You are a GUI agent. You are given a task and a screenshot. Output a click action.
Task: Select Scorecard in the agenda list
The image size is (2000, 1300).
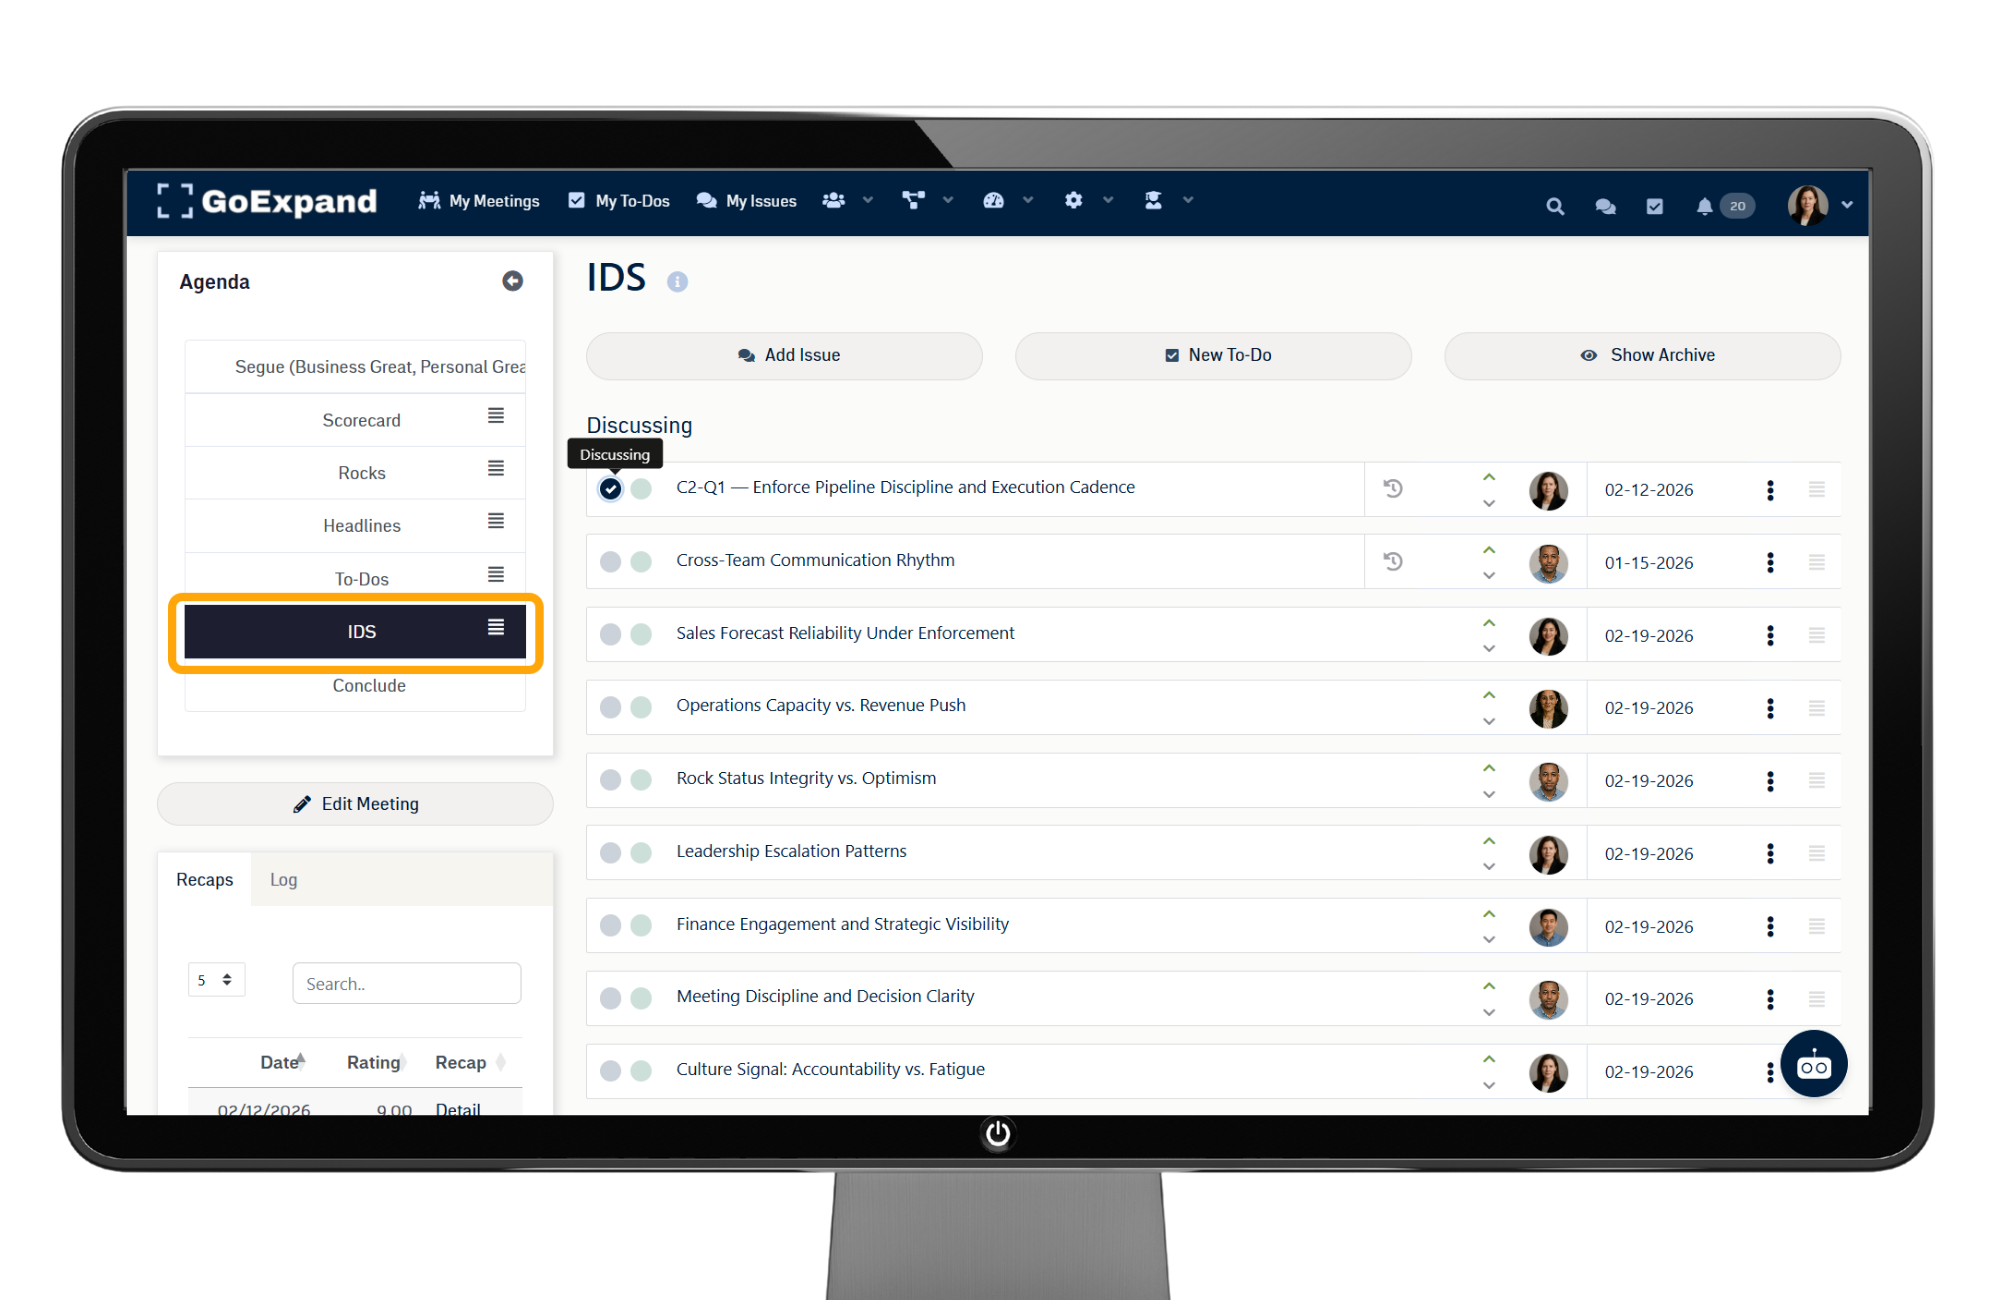click(x=361, y=420)
